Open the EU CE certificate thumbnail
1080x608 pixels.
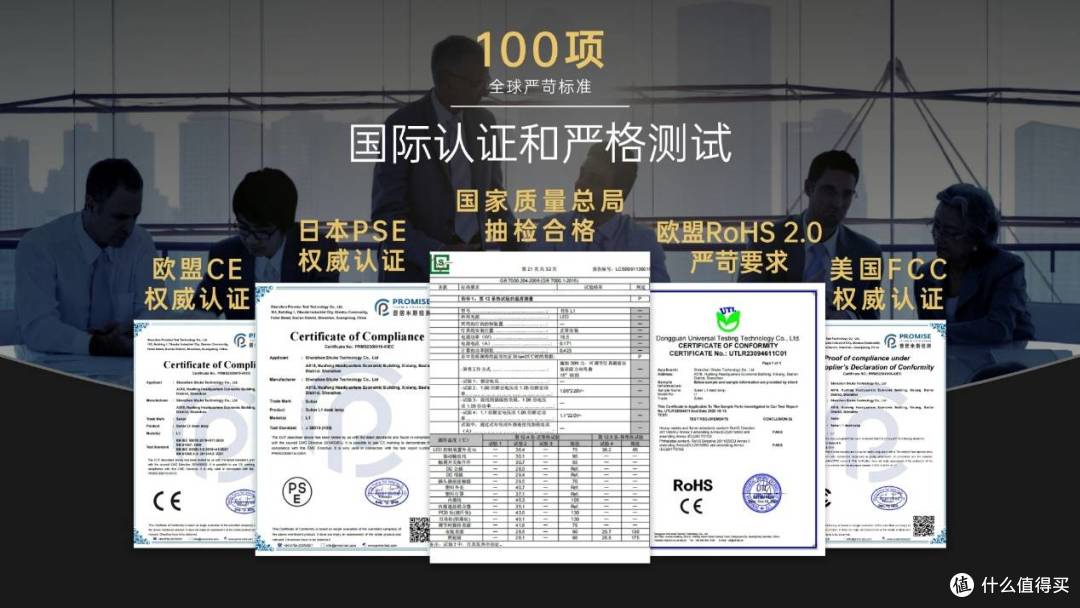click(194, 434)
